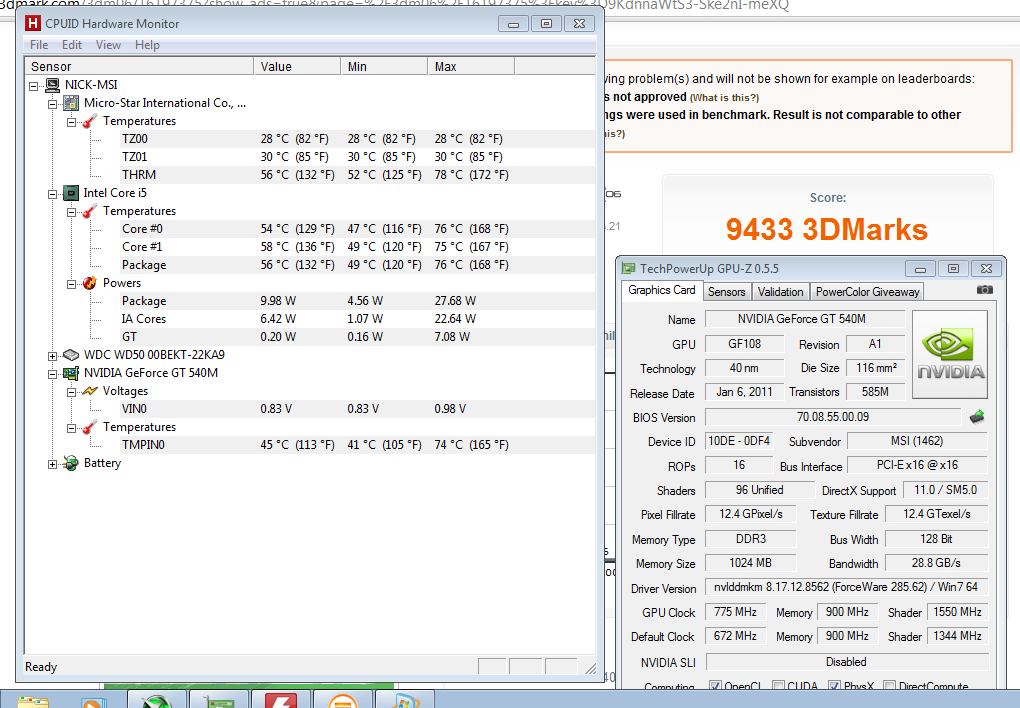
Task: Open Windows Explorer folder from taskbar
Action: [33, 701]
